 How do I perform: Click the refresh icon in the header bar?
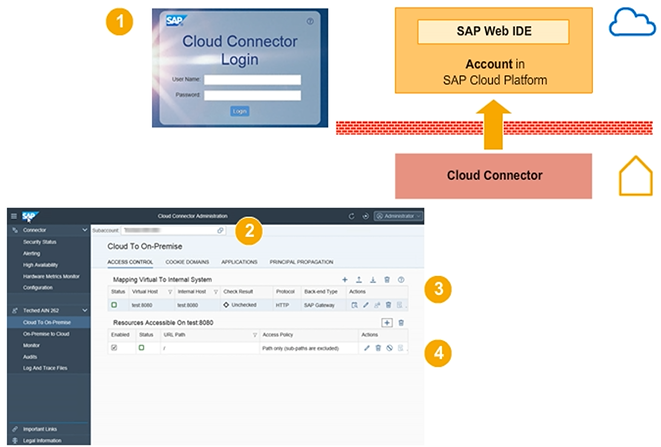tap(351, 216)
